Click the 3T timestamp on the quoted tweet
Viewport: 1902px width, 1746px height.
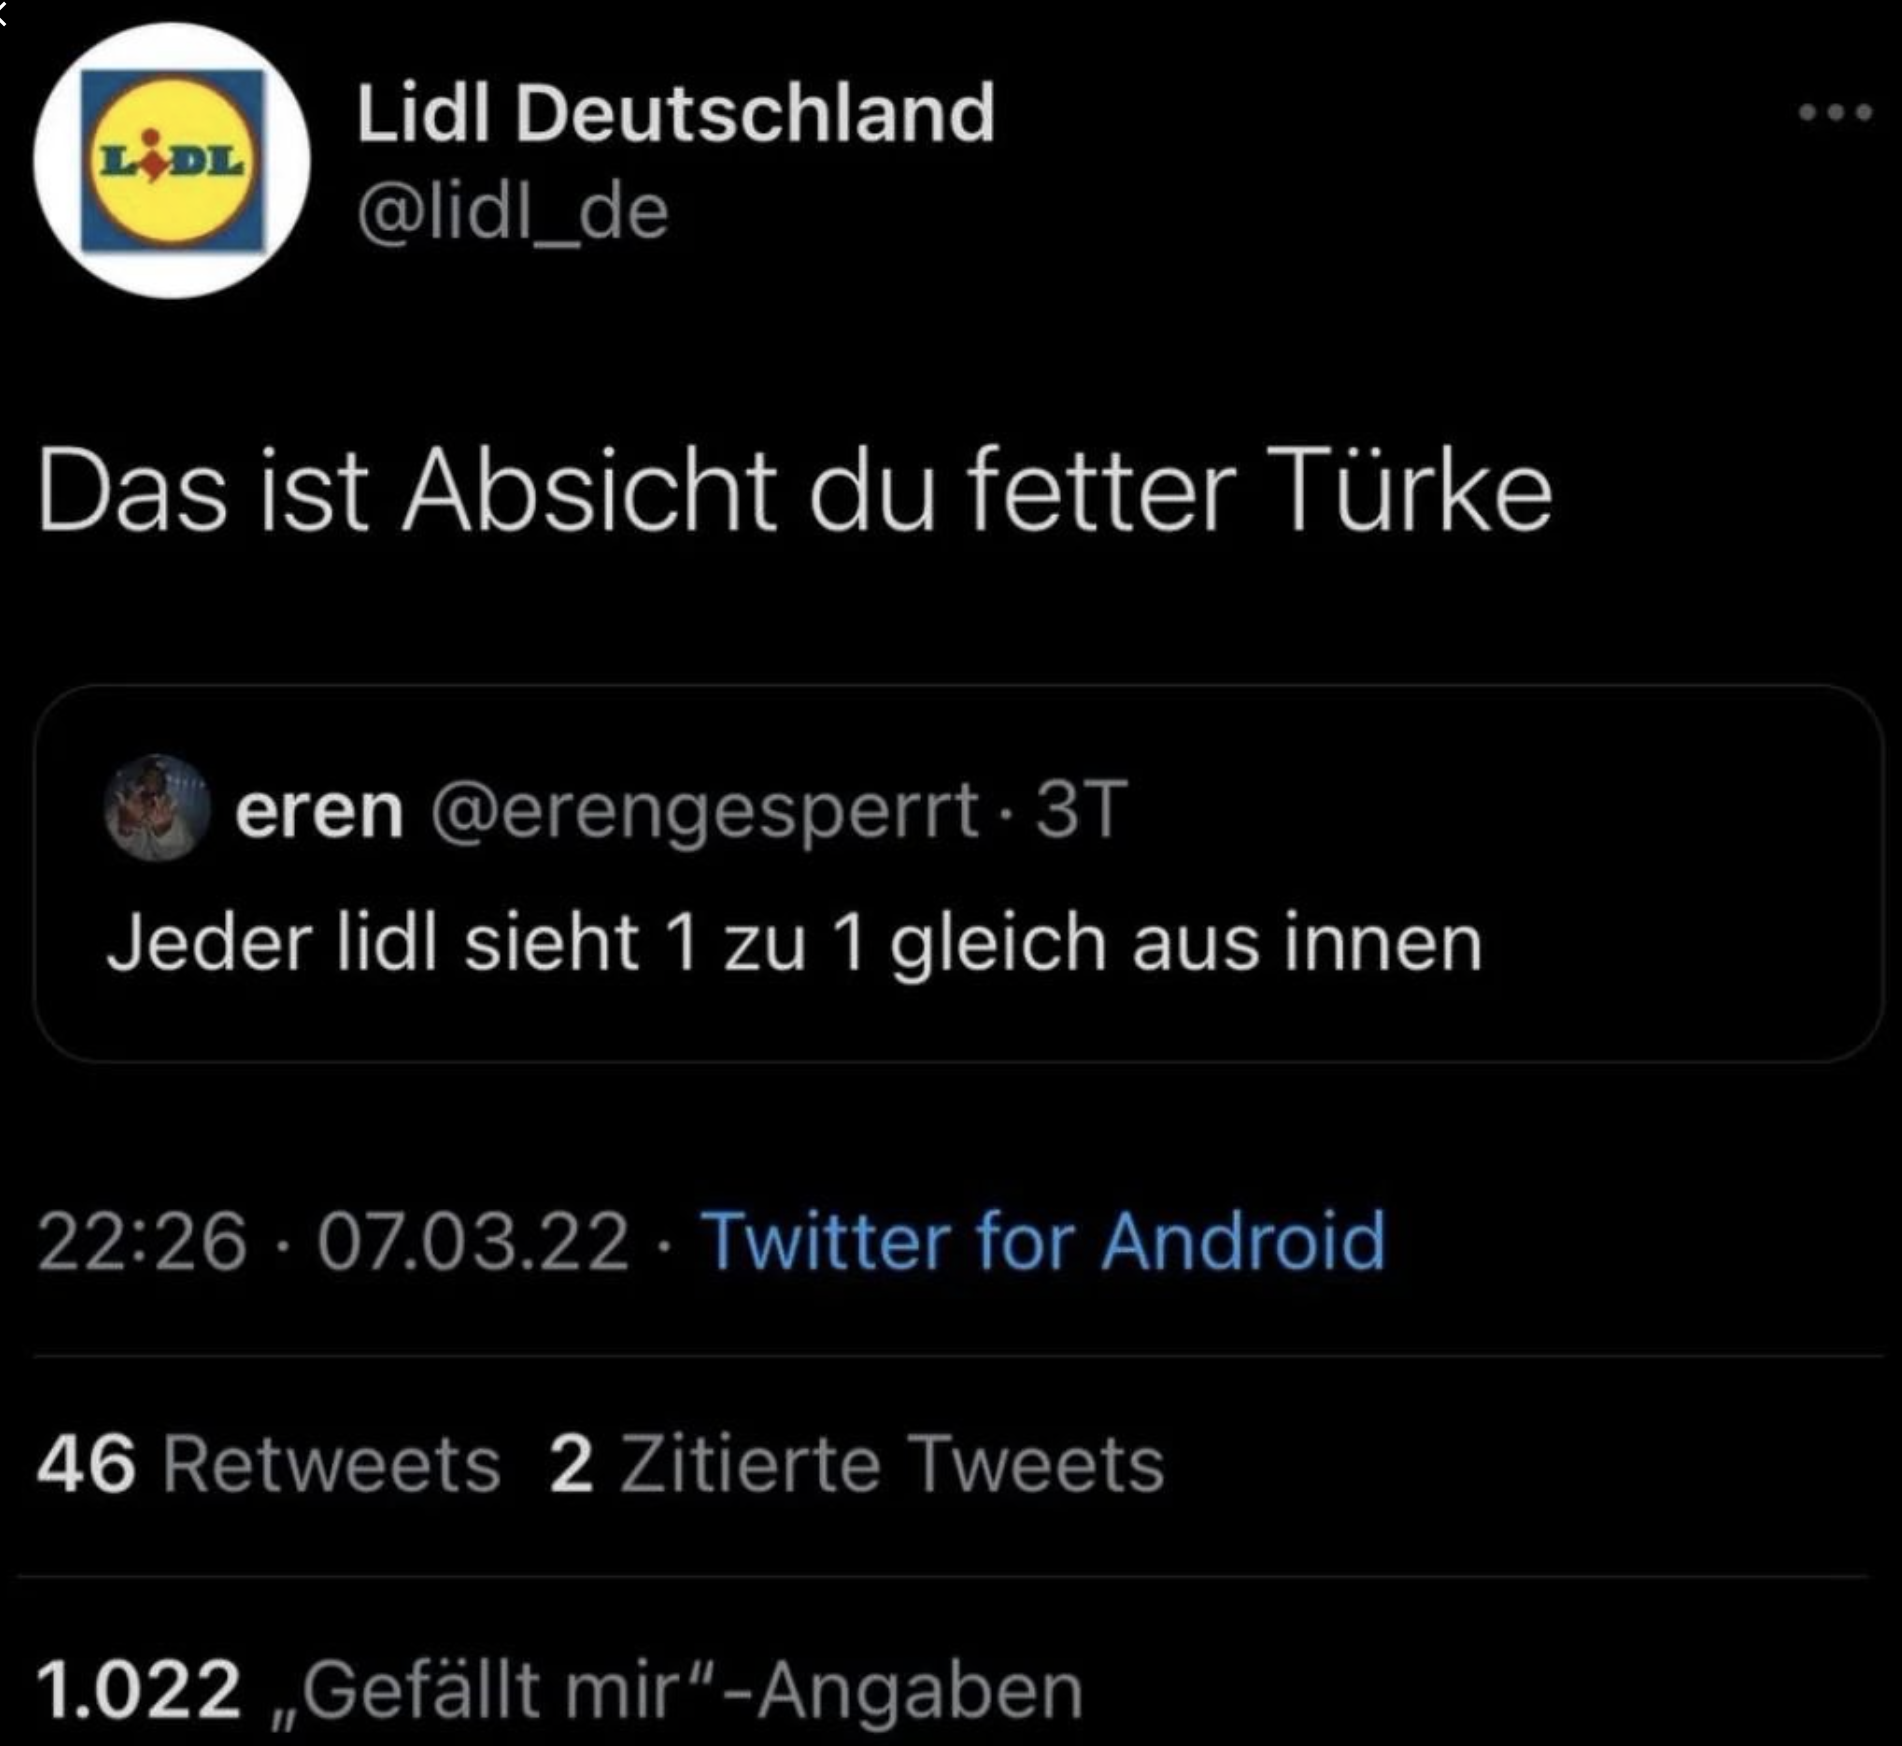(1081, 808)
